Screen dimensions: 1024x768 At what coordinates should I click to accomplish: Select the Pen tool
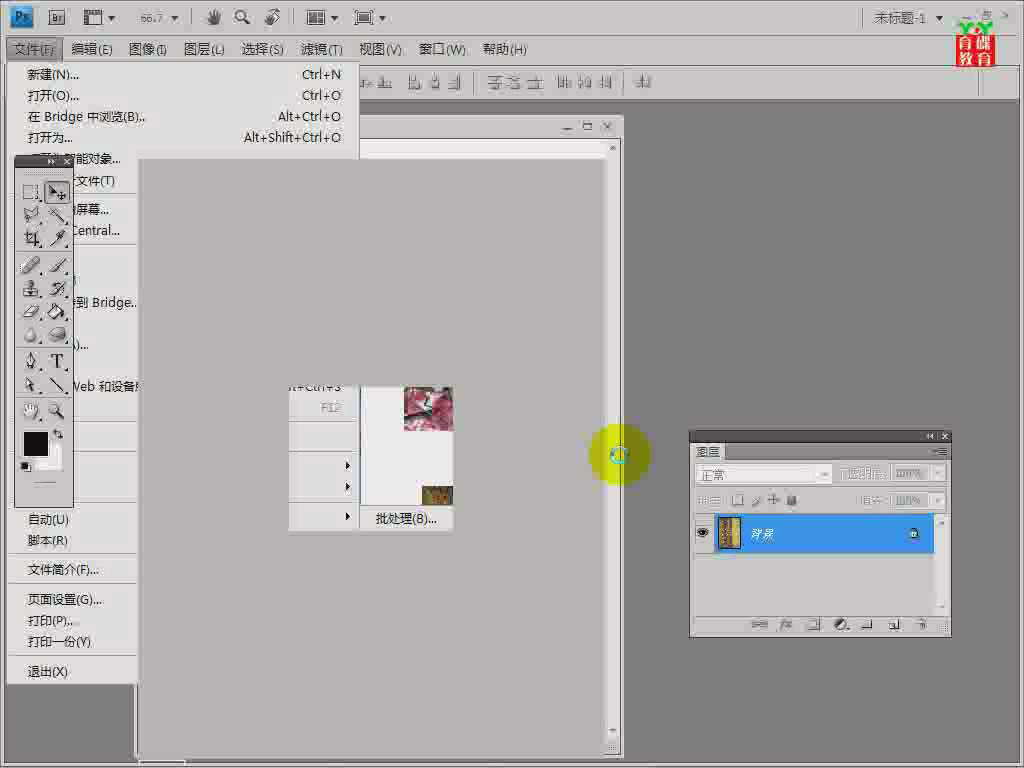[31, 360]
